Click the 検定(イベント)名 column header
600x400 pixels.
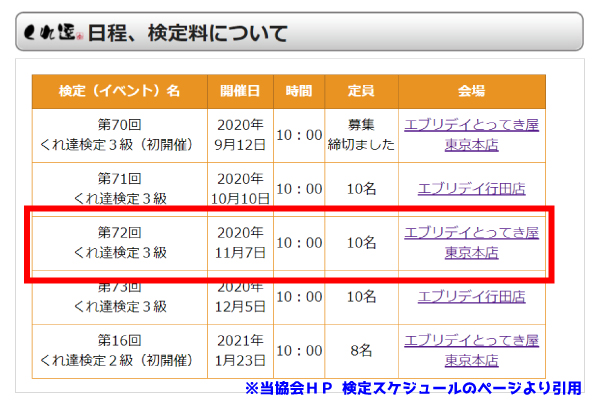point(119,91)
